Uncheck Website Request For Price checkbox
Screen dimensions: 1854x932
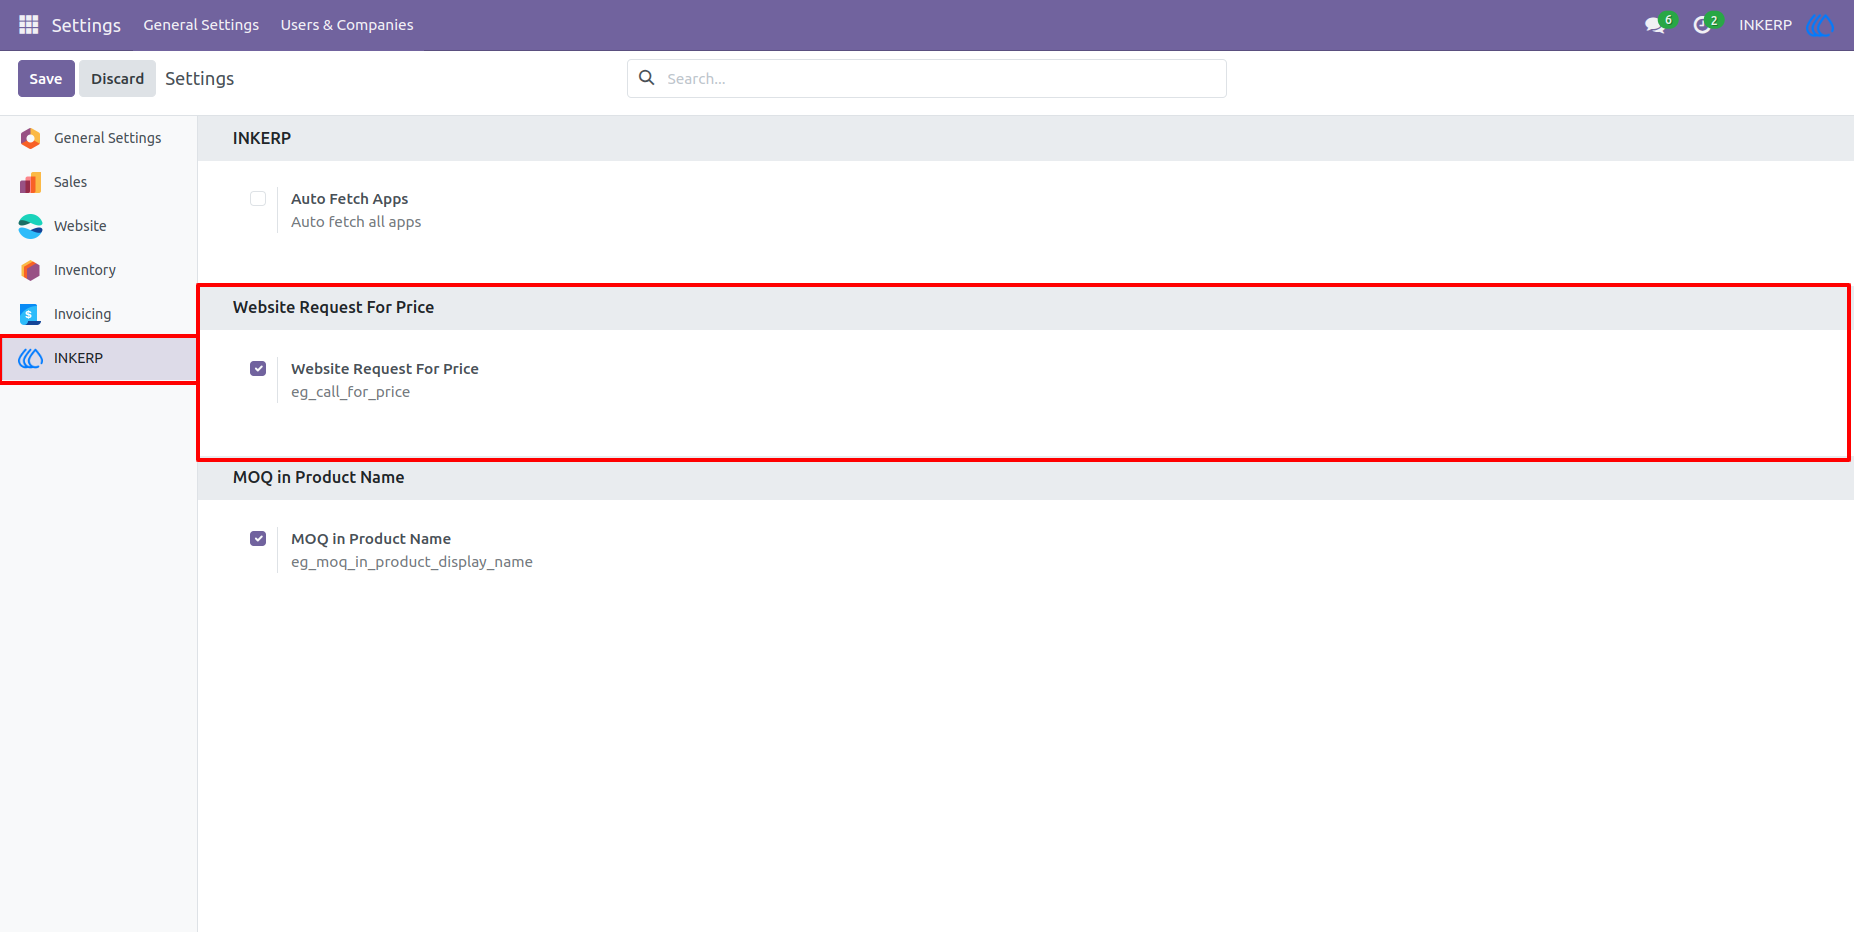[258, 368]
